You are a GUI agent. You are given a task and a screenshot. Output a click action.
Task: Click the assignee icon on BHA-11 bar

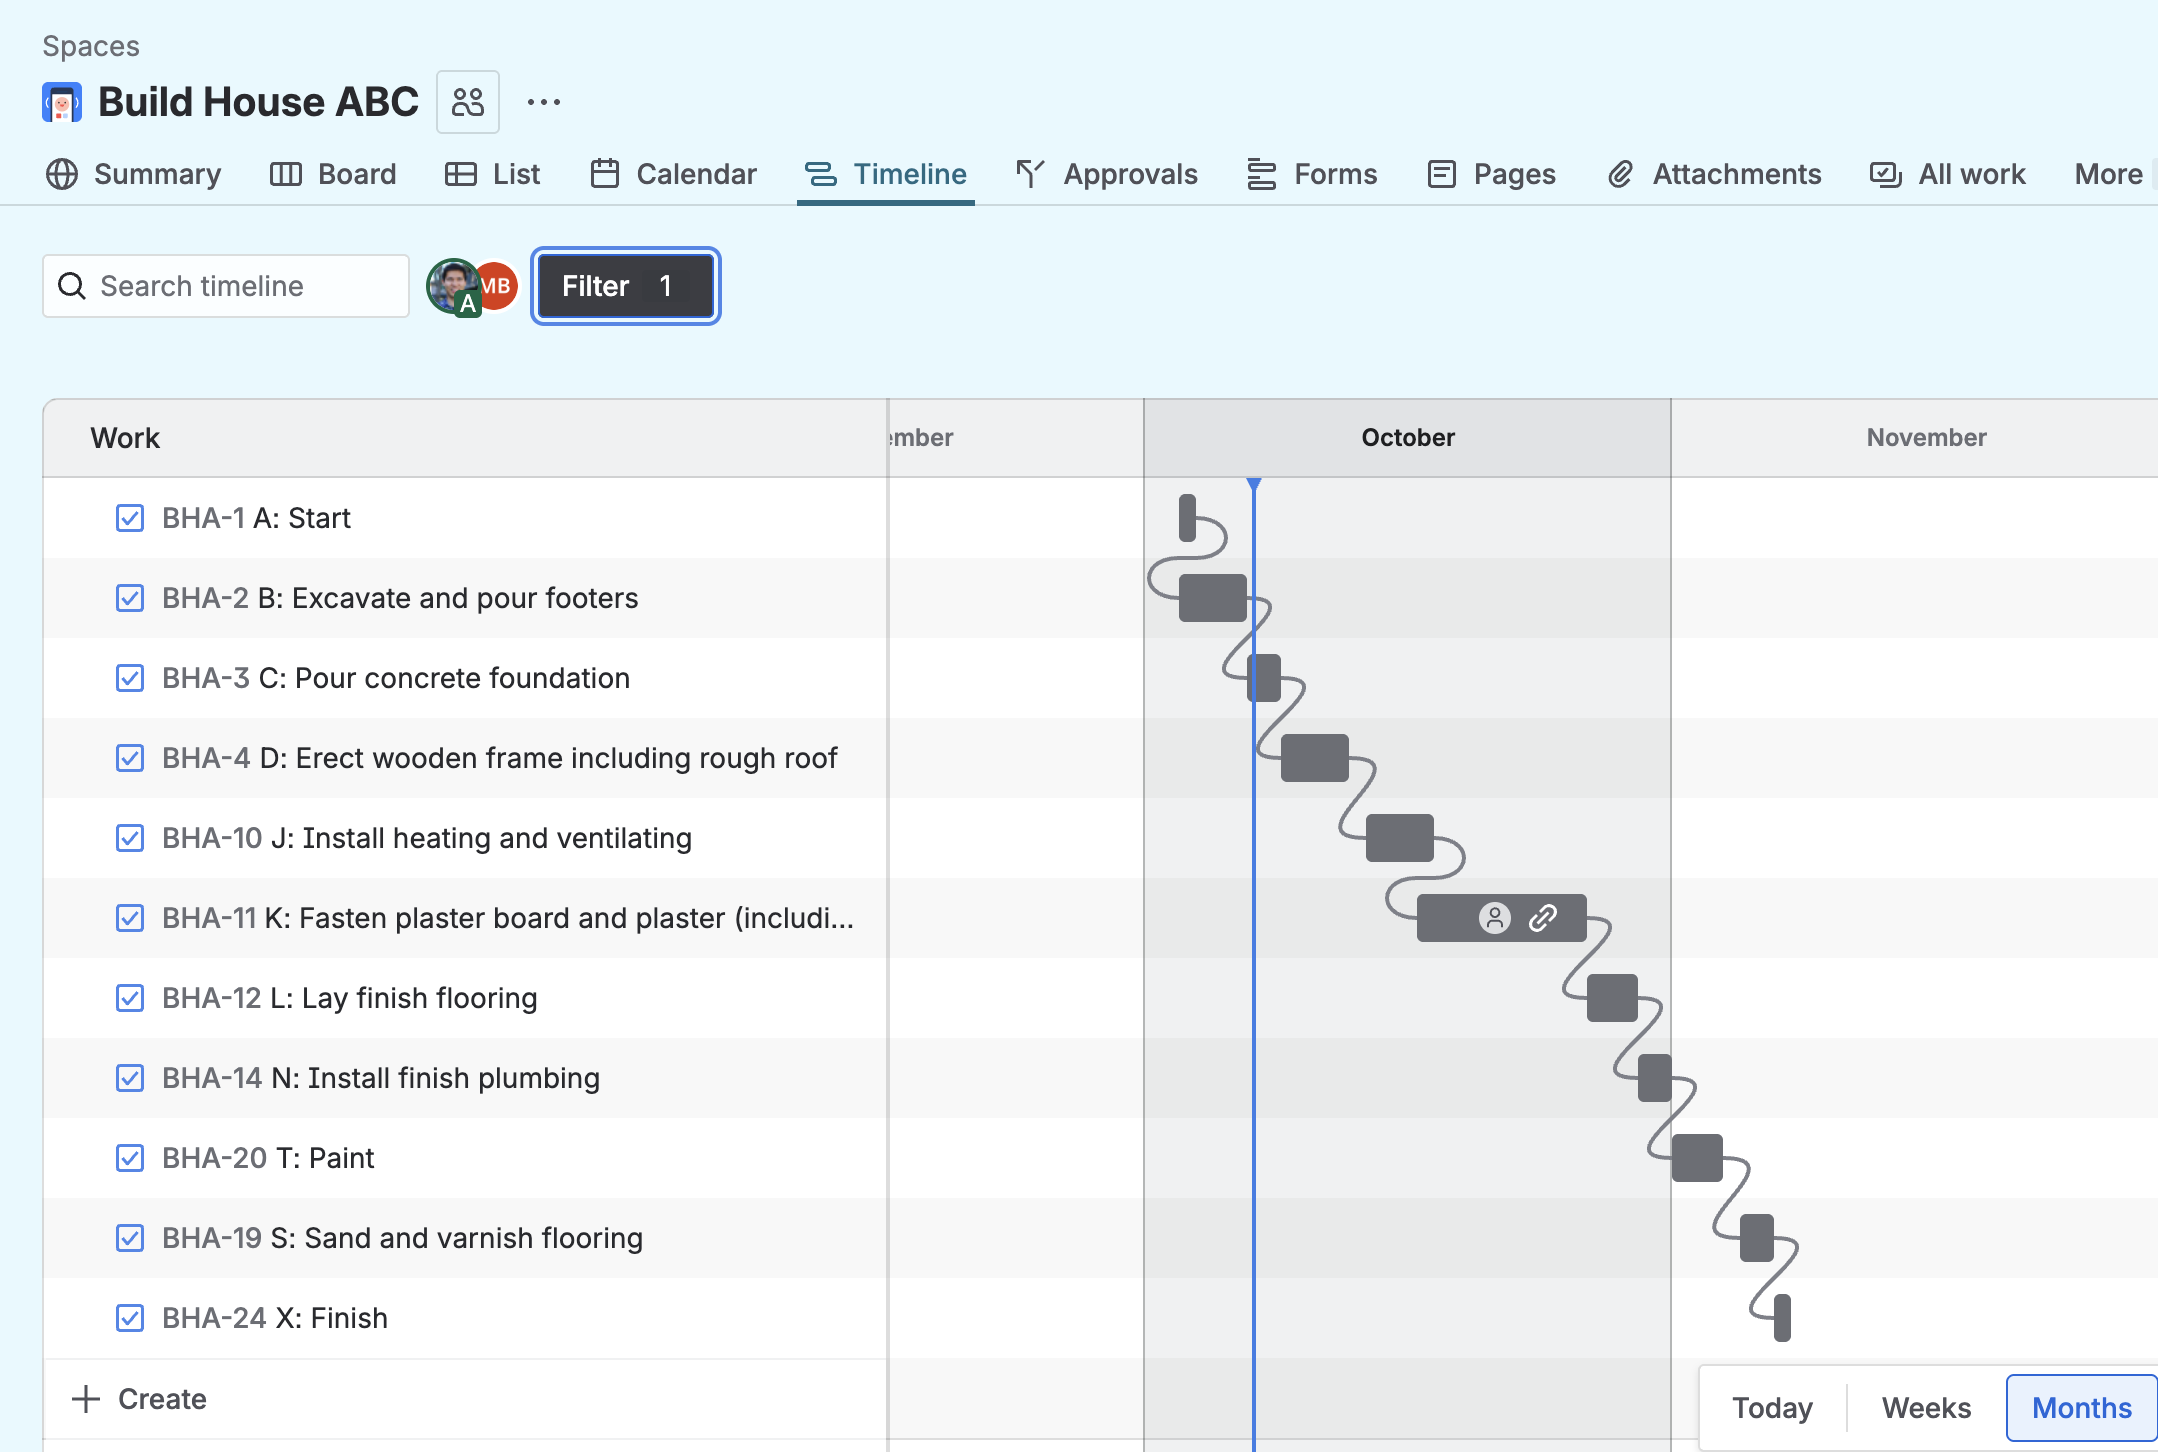(1494, 918)
